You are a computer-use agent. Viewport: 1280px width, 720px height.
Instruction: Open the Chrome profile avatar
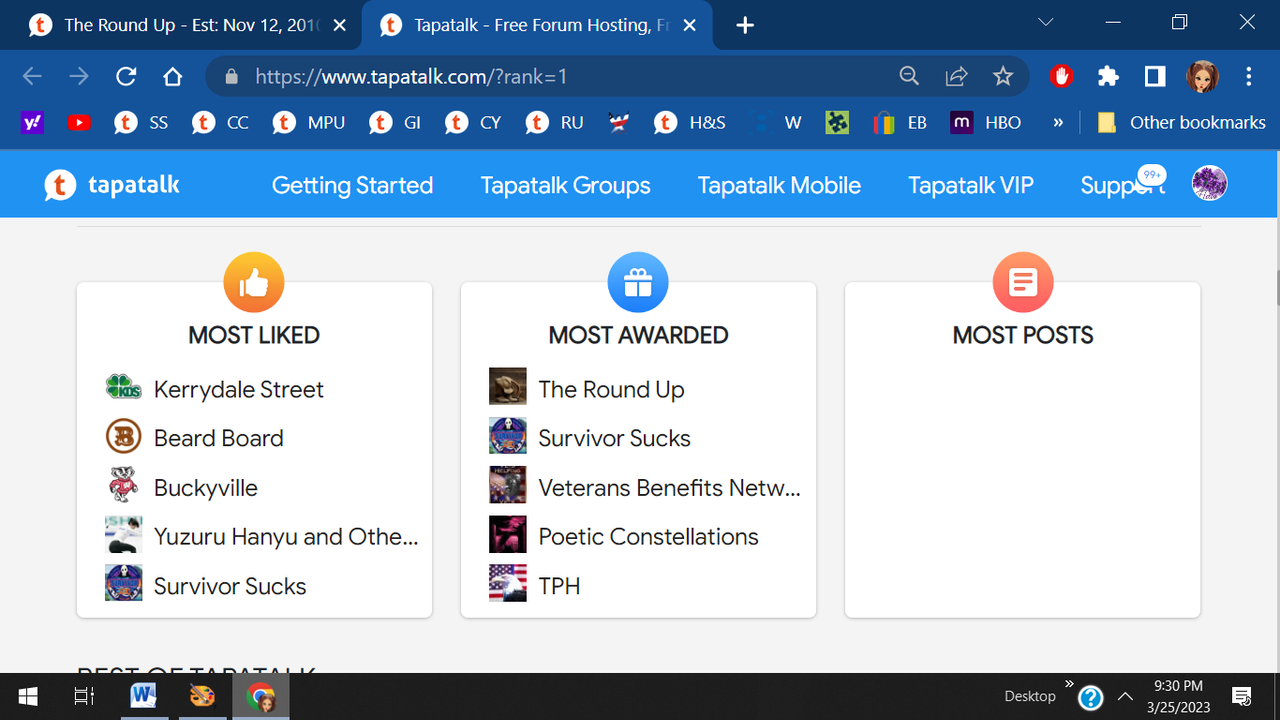(x=1202, y=77)
